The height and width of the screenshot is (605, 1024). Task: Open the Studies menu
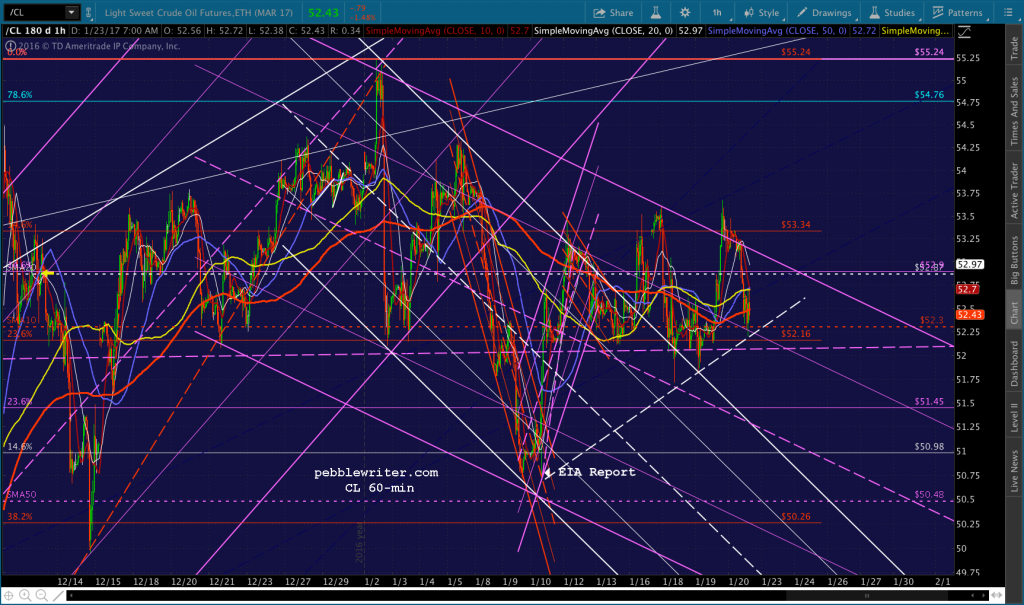891,12
